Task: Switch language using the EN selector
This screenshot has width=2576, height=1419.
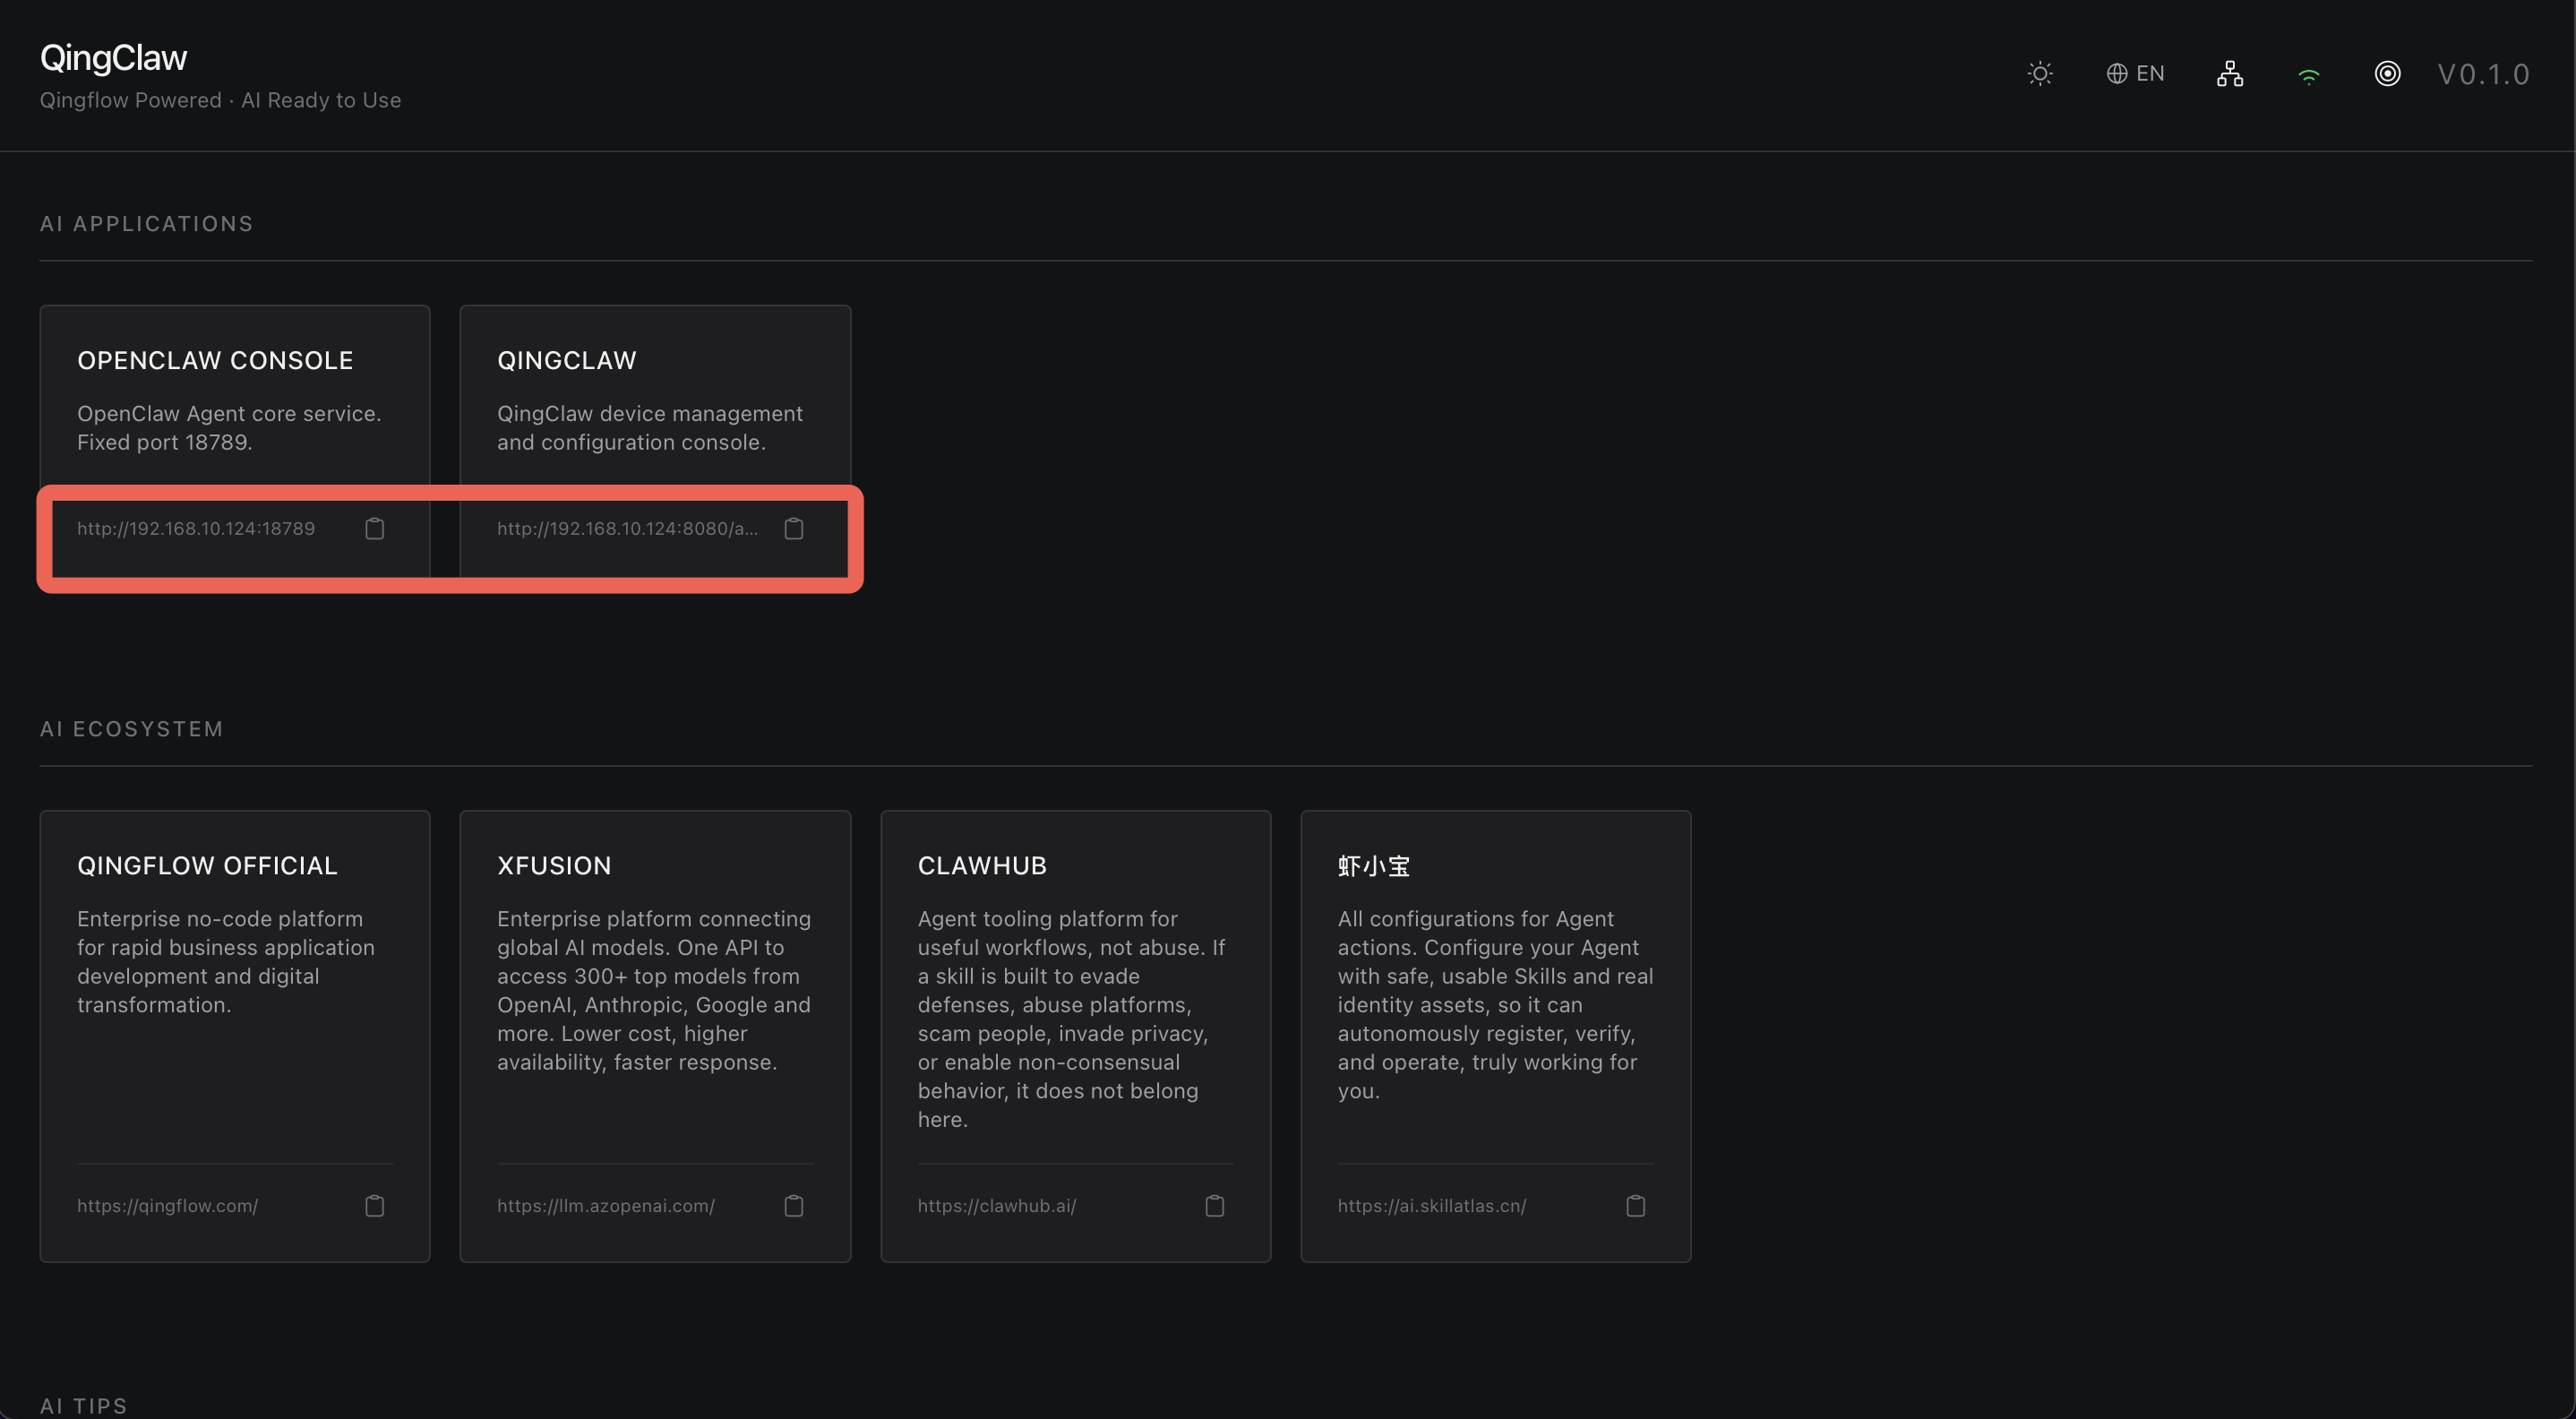Action: pos(2135,74)
